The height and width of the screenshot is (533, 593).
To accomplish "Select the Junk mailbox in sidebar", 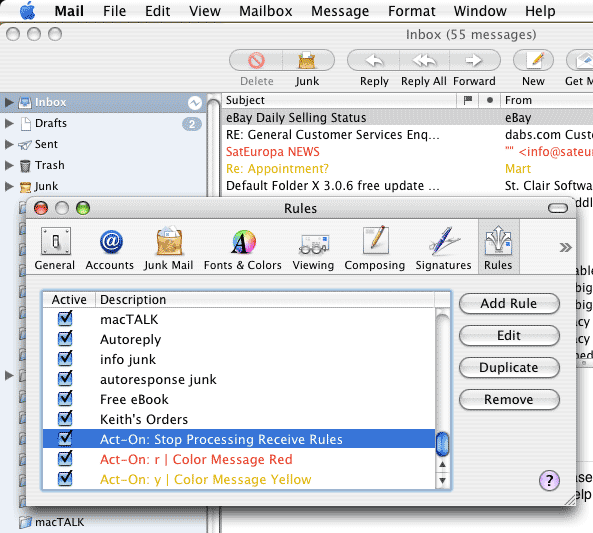I will (46, 186).
